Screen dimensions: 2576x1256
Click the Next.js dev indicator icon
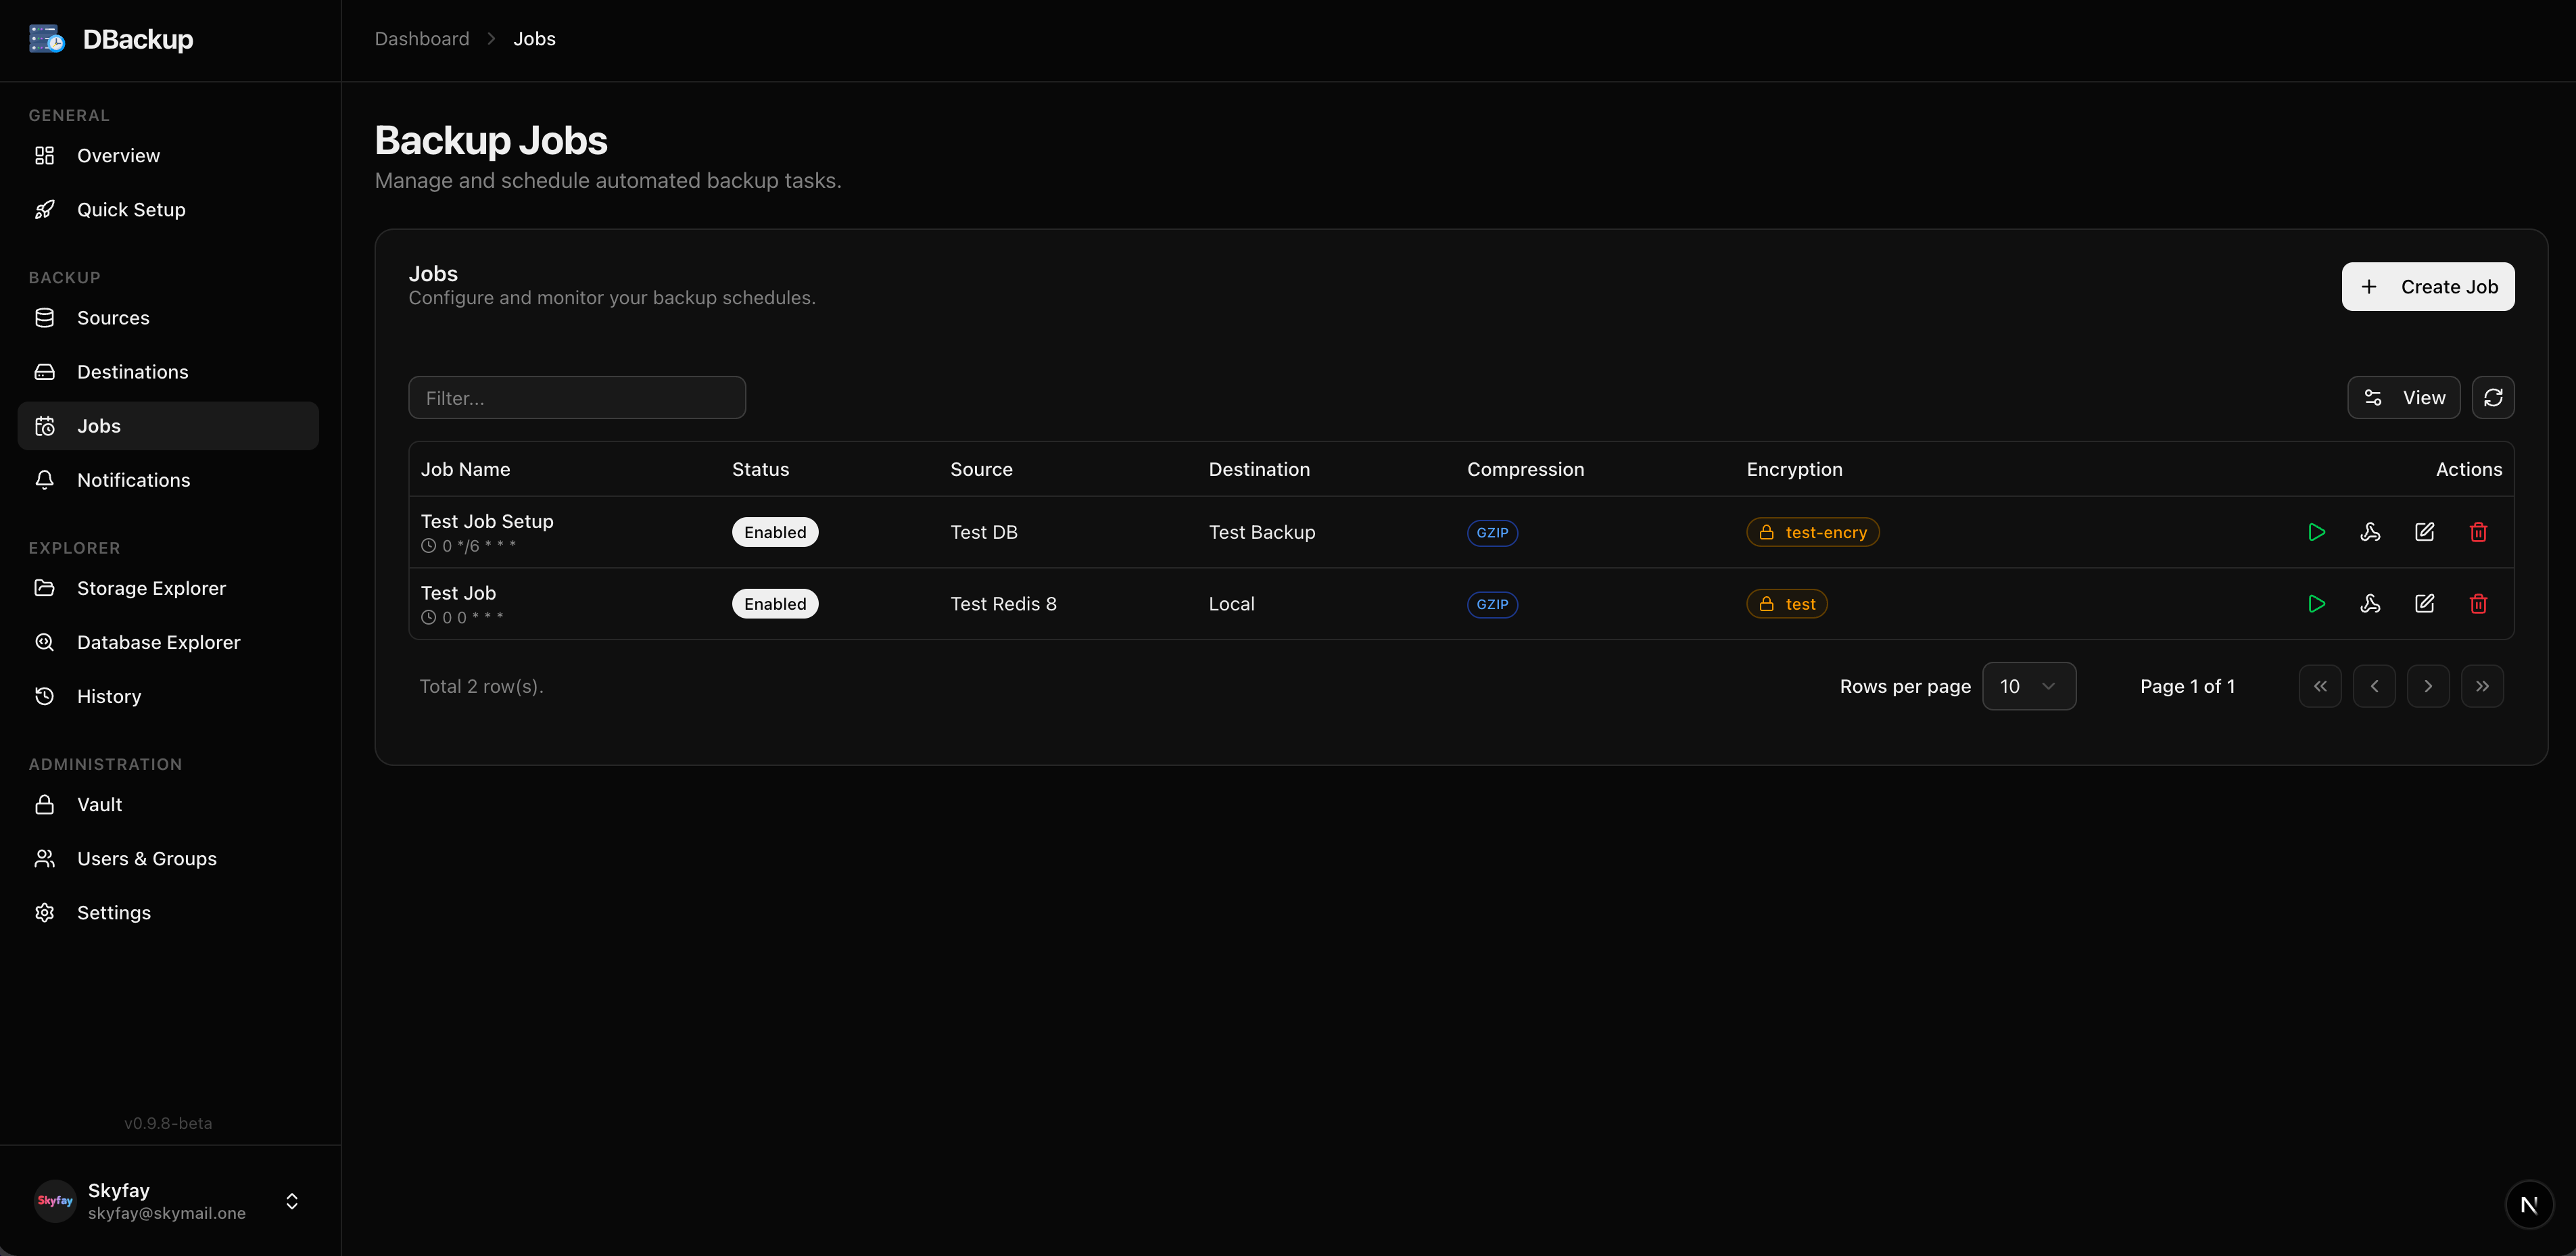point(2528,1205)
